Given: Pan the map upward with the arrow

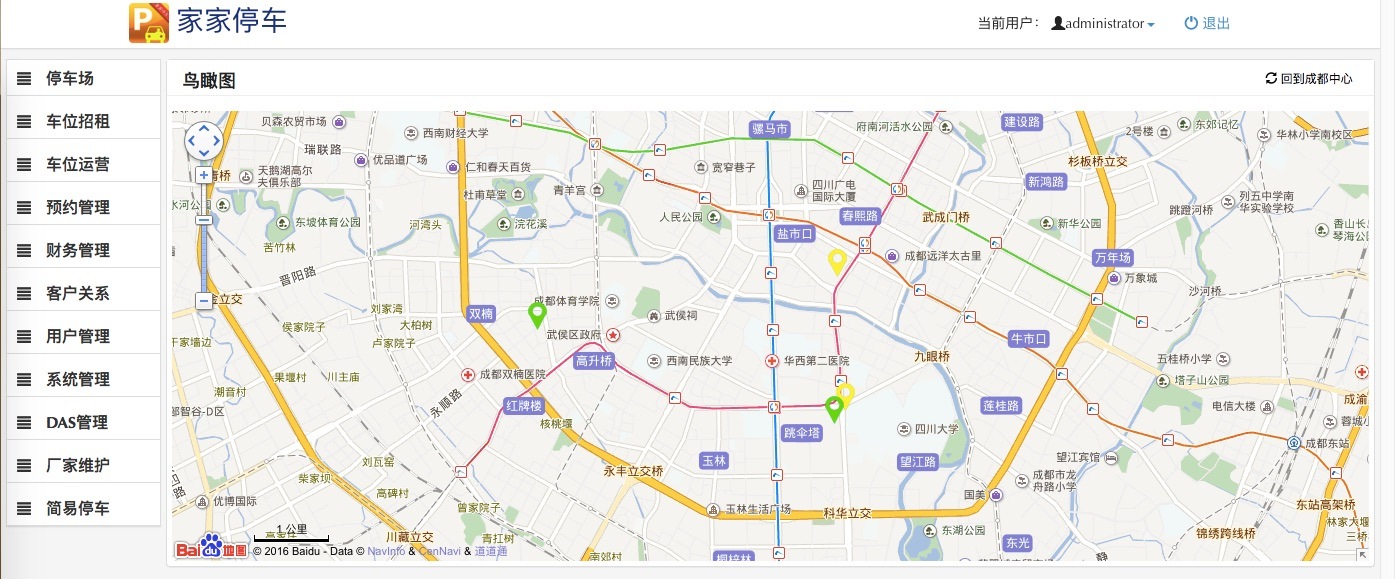Looking at the screenshot, I should coord(204,129).
